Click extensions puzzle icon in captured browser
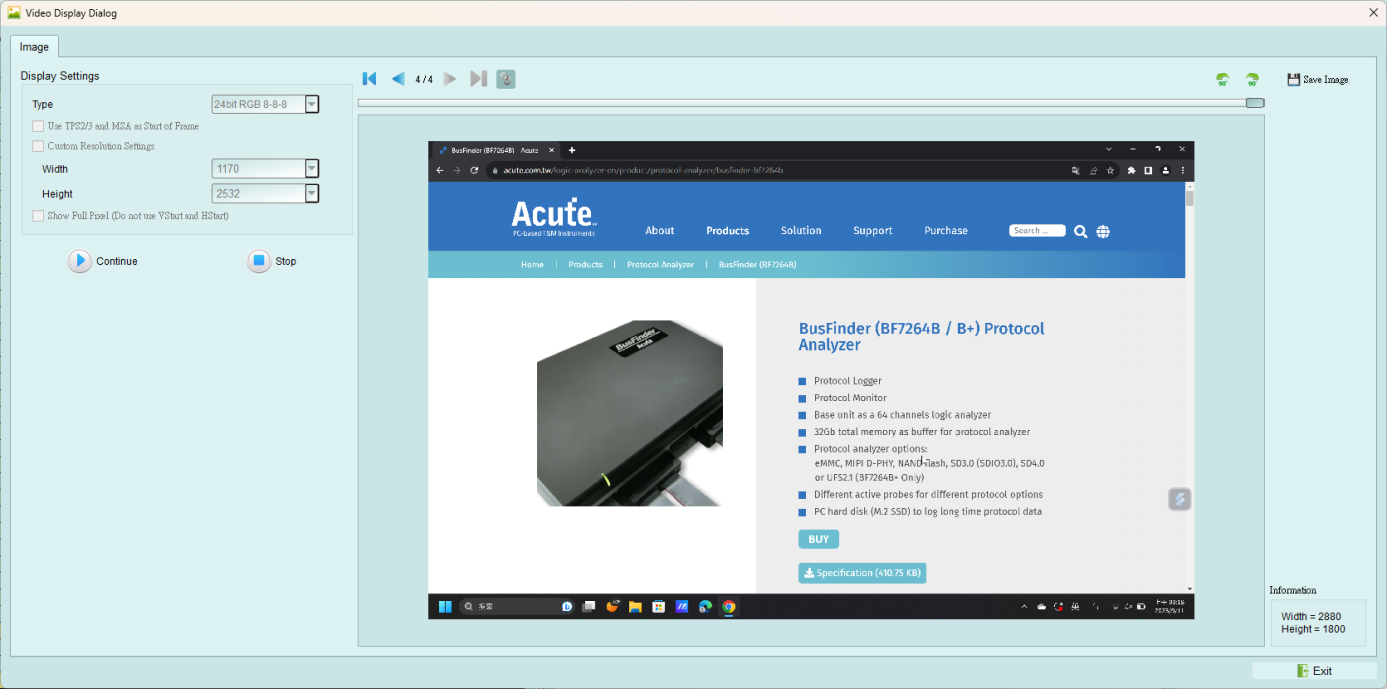 (x=1131, y=170)
